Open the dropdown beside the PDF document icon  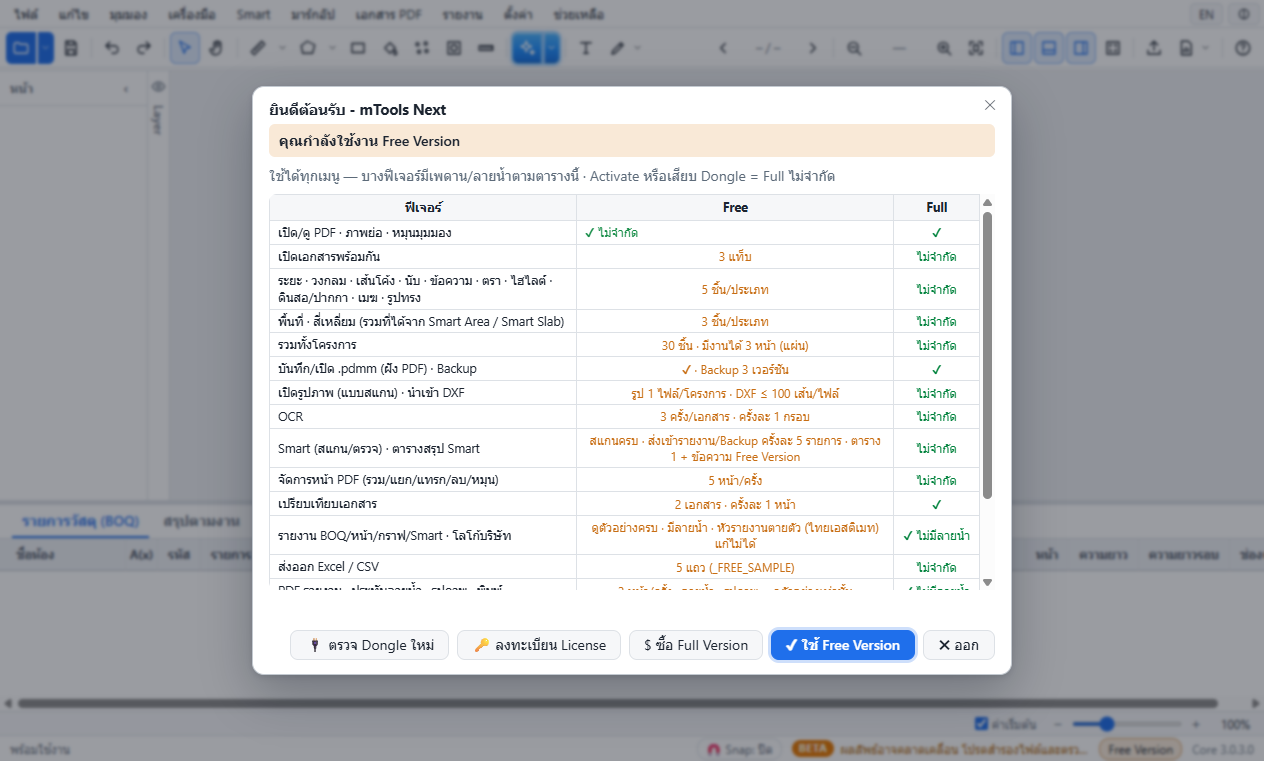(1206, 48)
